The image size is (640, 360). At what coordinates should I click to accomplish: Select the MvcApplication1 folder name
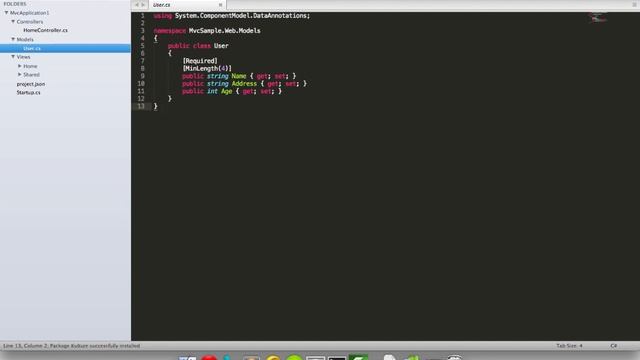coord(29,13)
